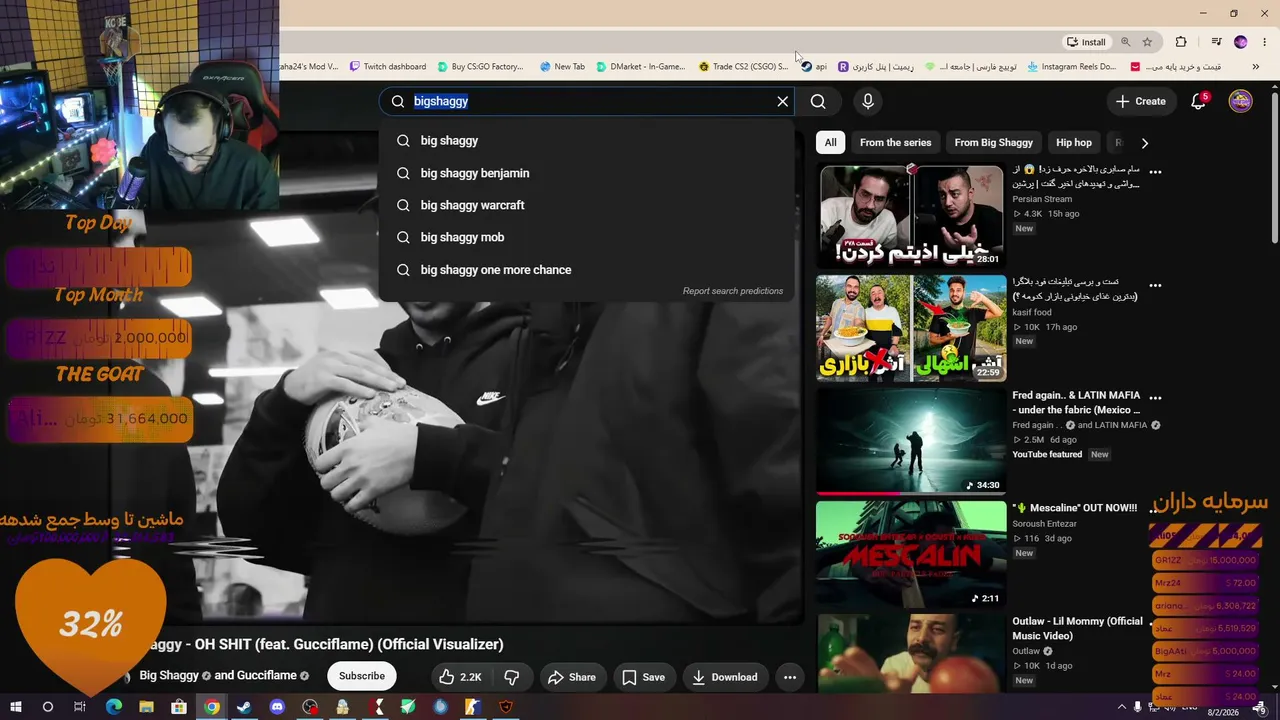Viewport: 1280px width, 720px height.
Task: Dislike the video with thumbs down
Action: (512, 677)
